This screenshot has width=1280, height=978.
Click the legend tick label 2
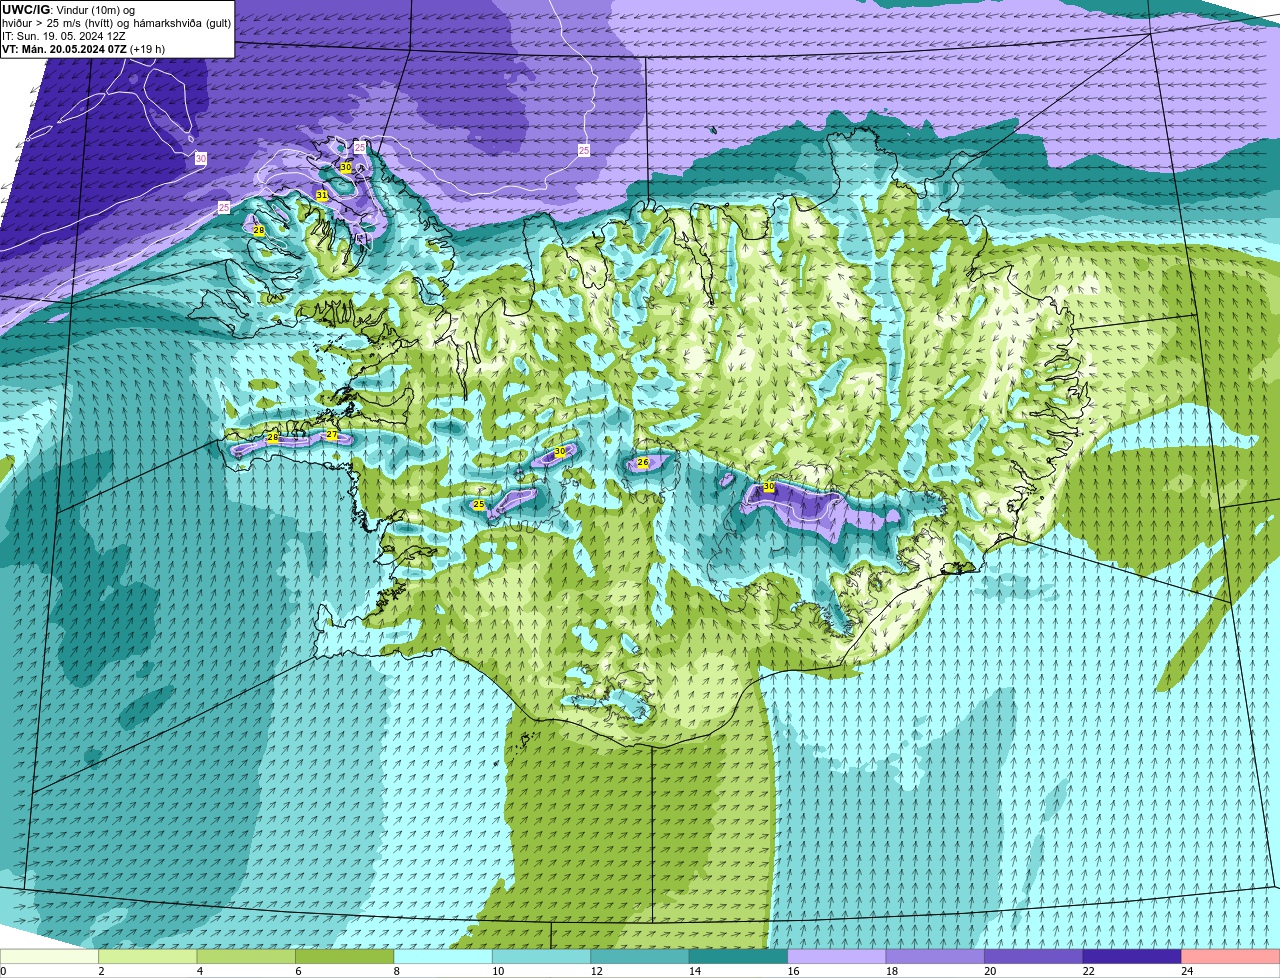pyautogui.click(x=101, y=971)
